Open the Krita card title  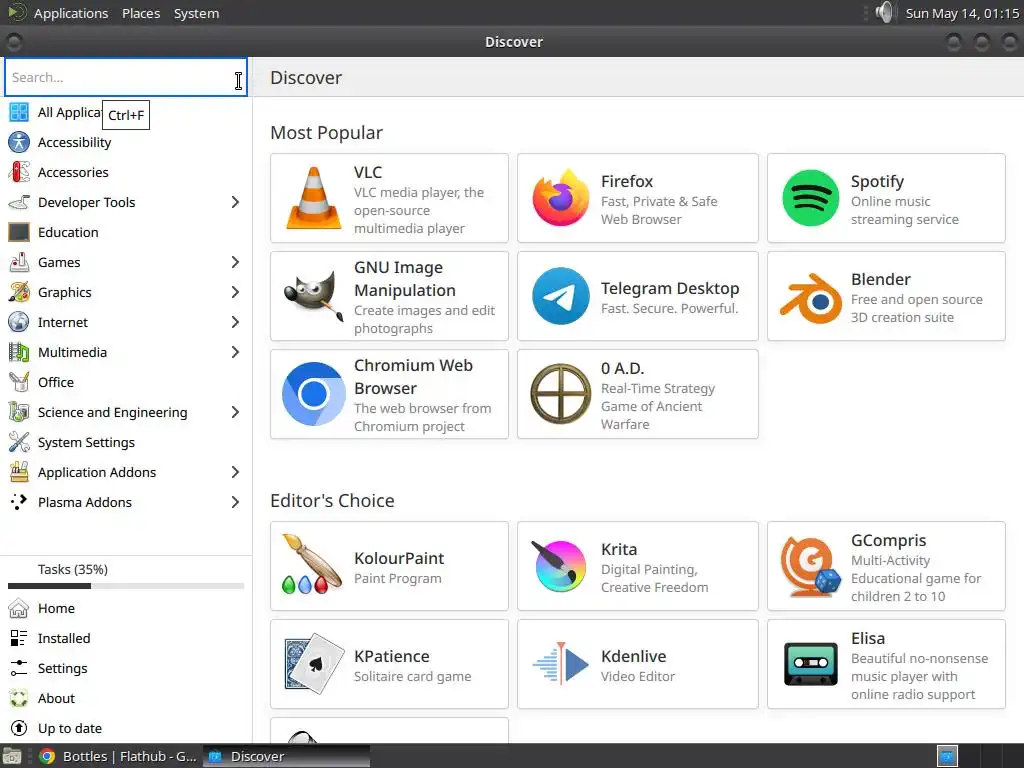[x=618, y=549]
